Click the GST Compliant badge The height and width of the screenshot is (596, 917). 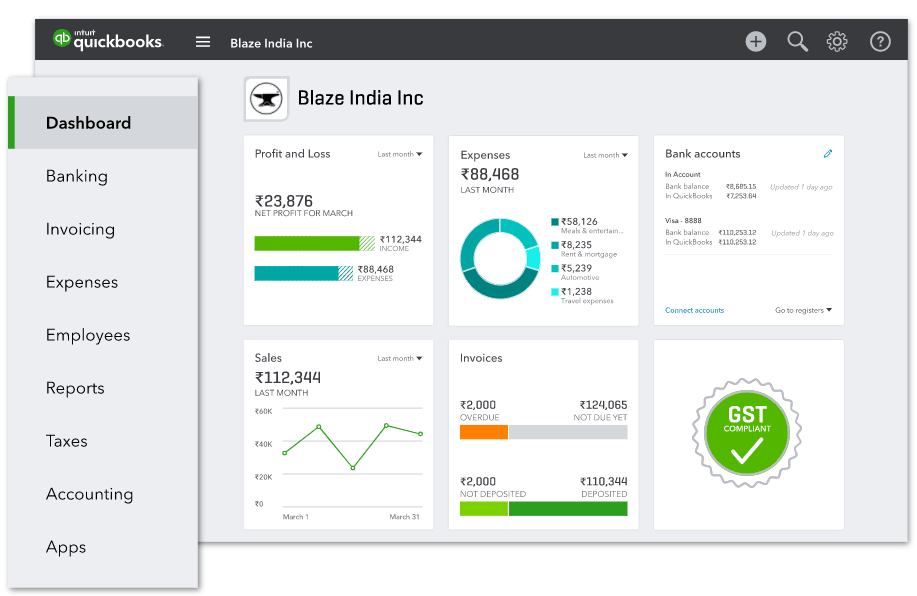coord(747,433)
